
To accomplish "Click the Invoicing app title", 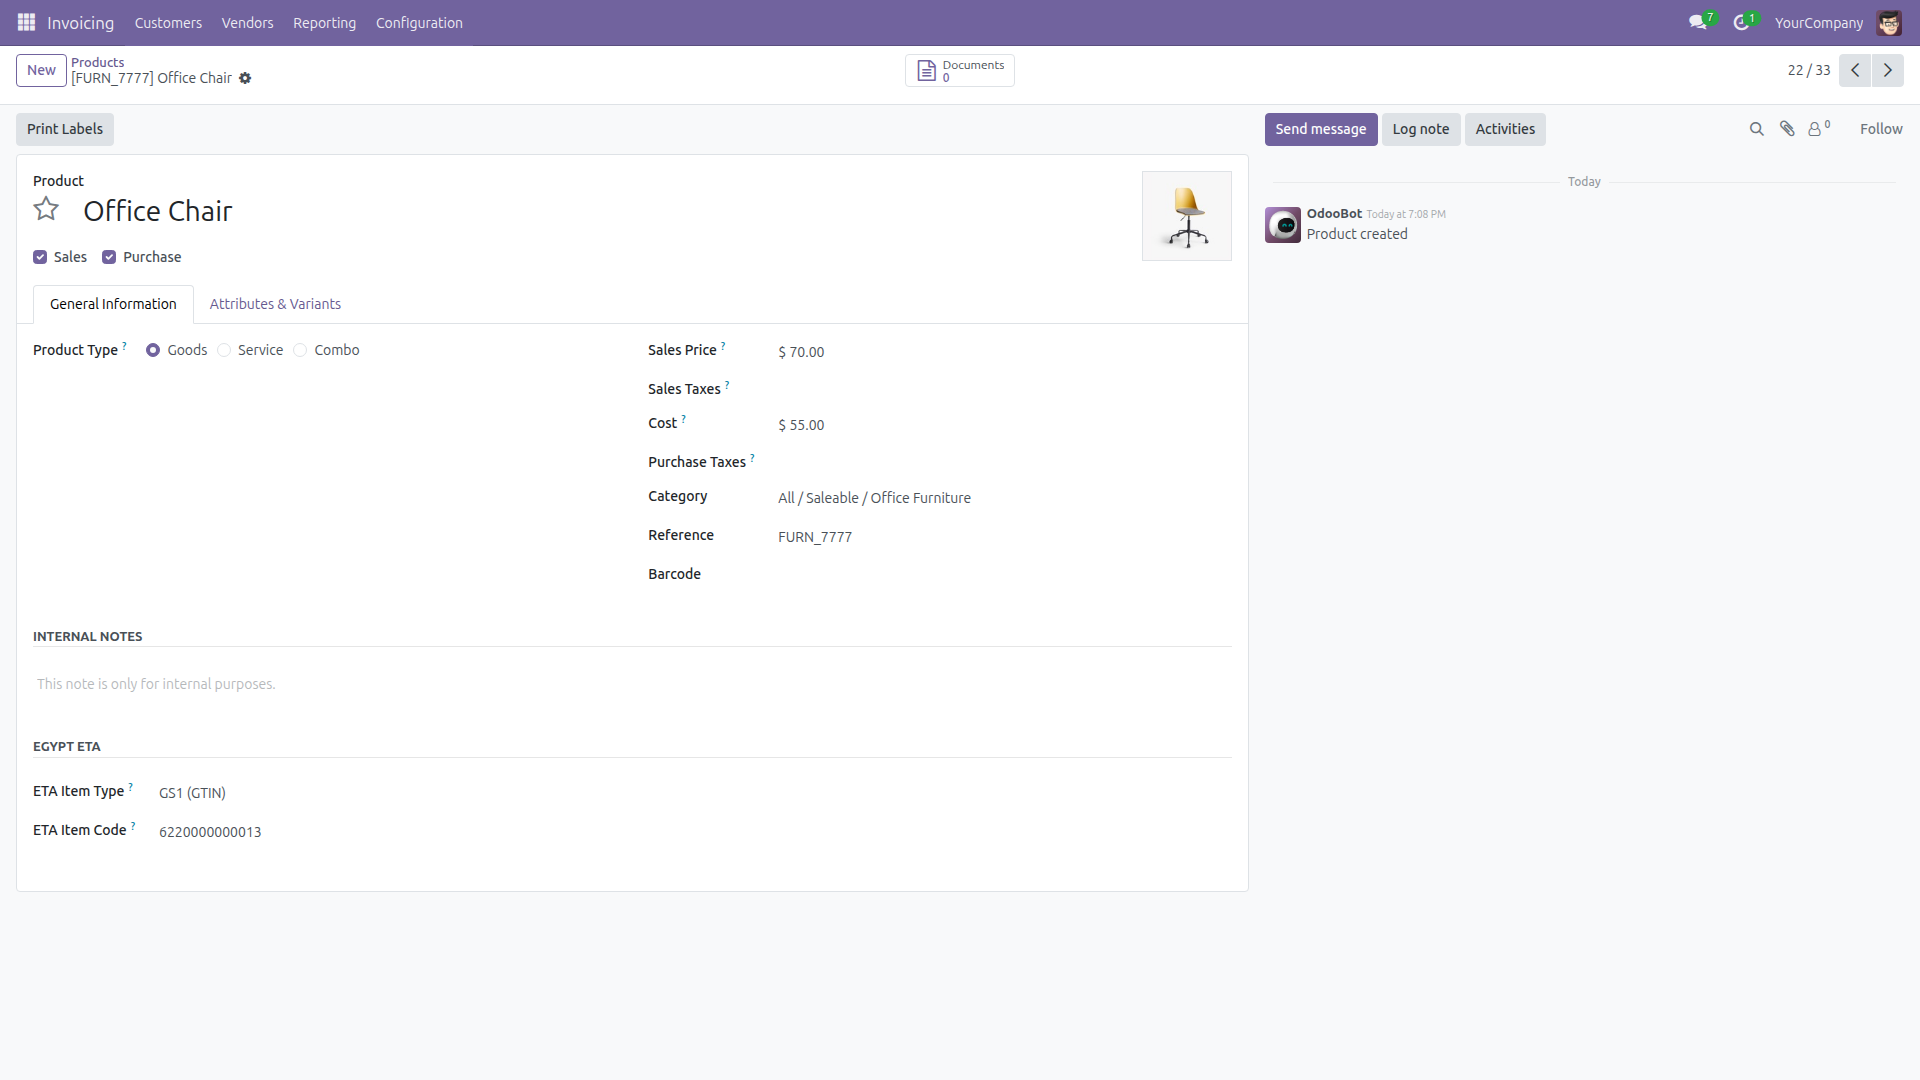I will point(80,22).
